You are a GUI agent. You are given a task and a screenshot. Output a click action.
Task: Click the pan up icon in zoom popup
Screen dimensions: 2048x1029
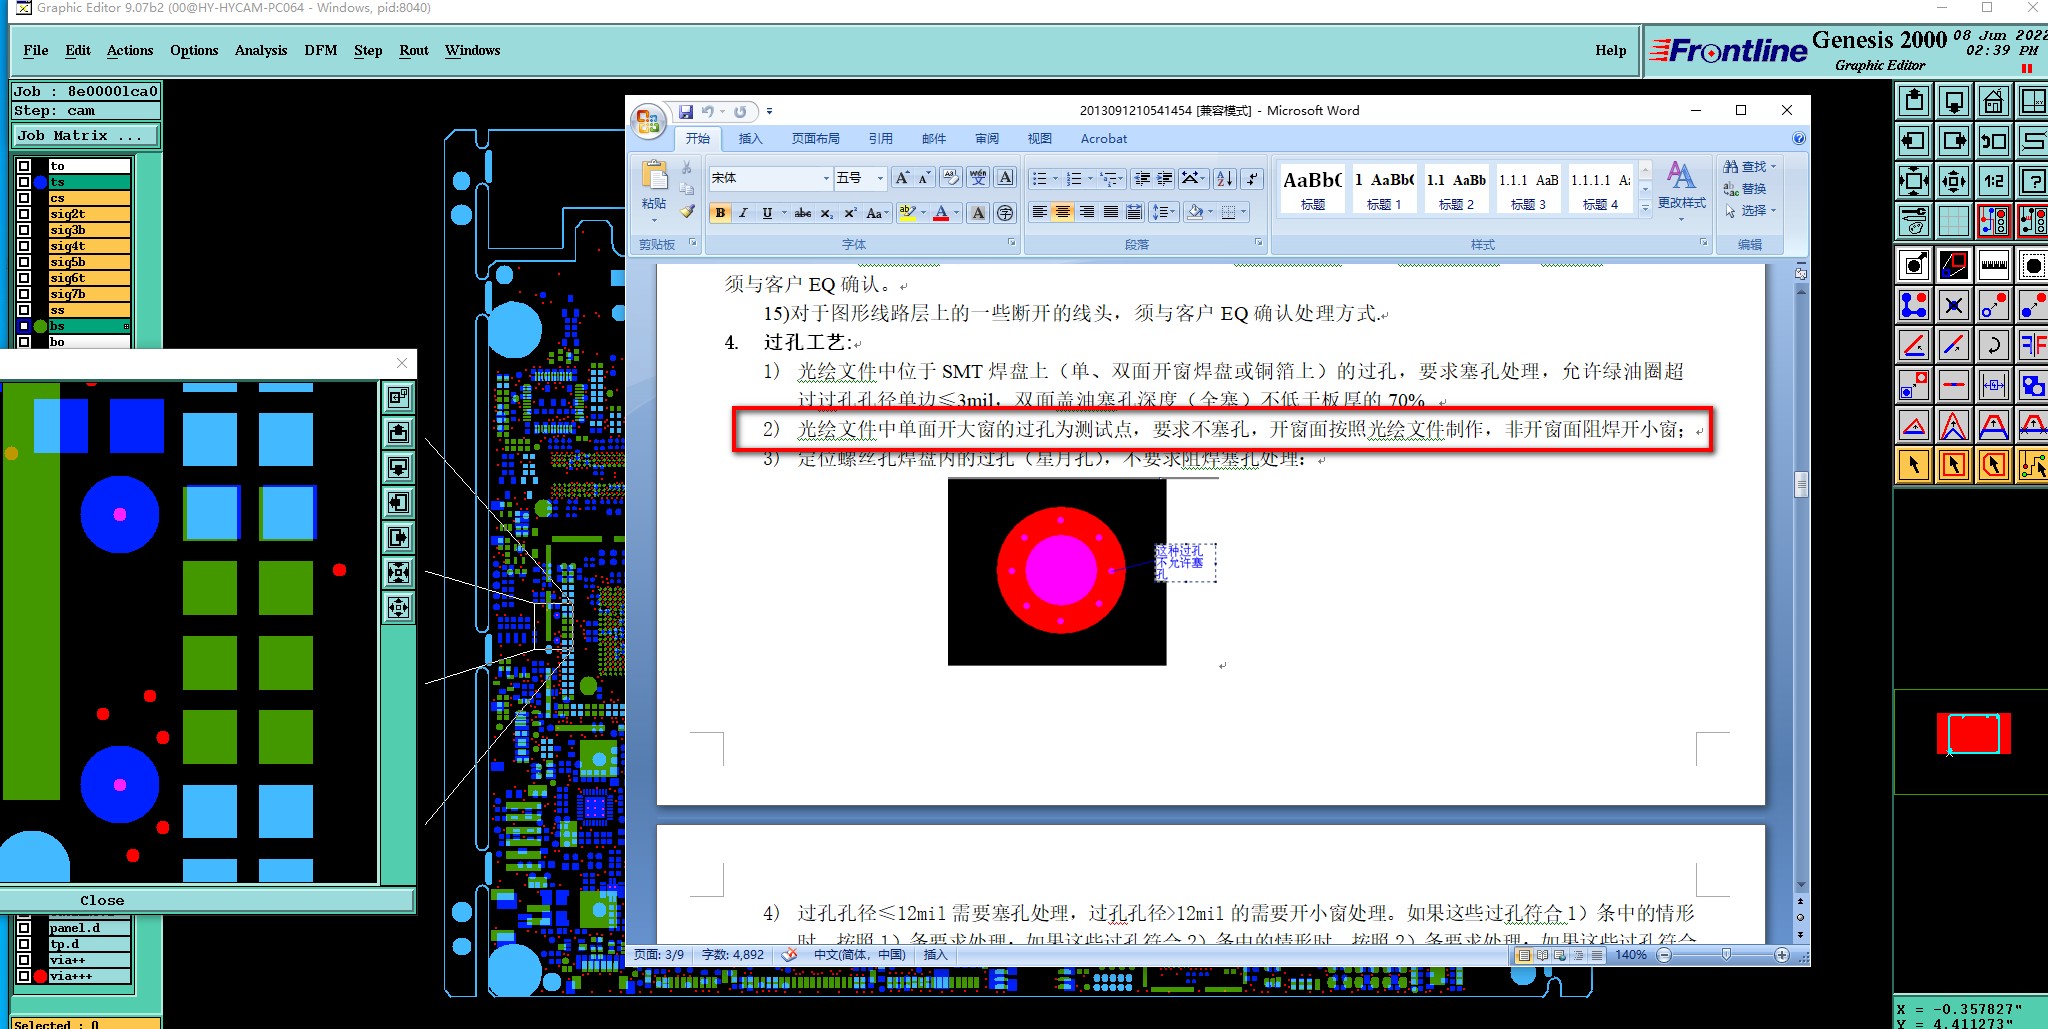(398, 432)
